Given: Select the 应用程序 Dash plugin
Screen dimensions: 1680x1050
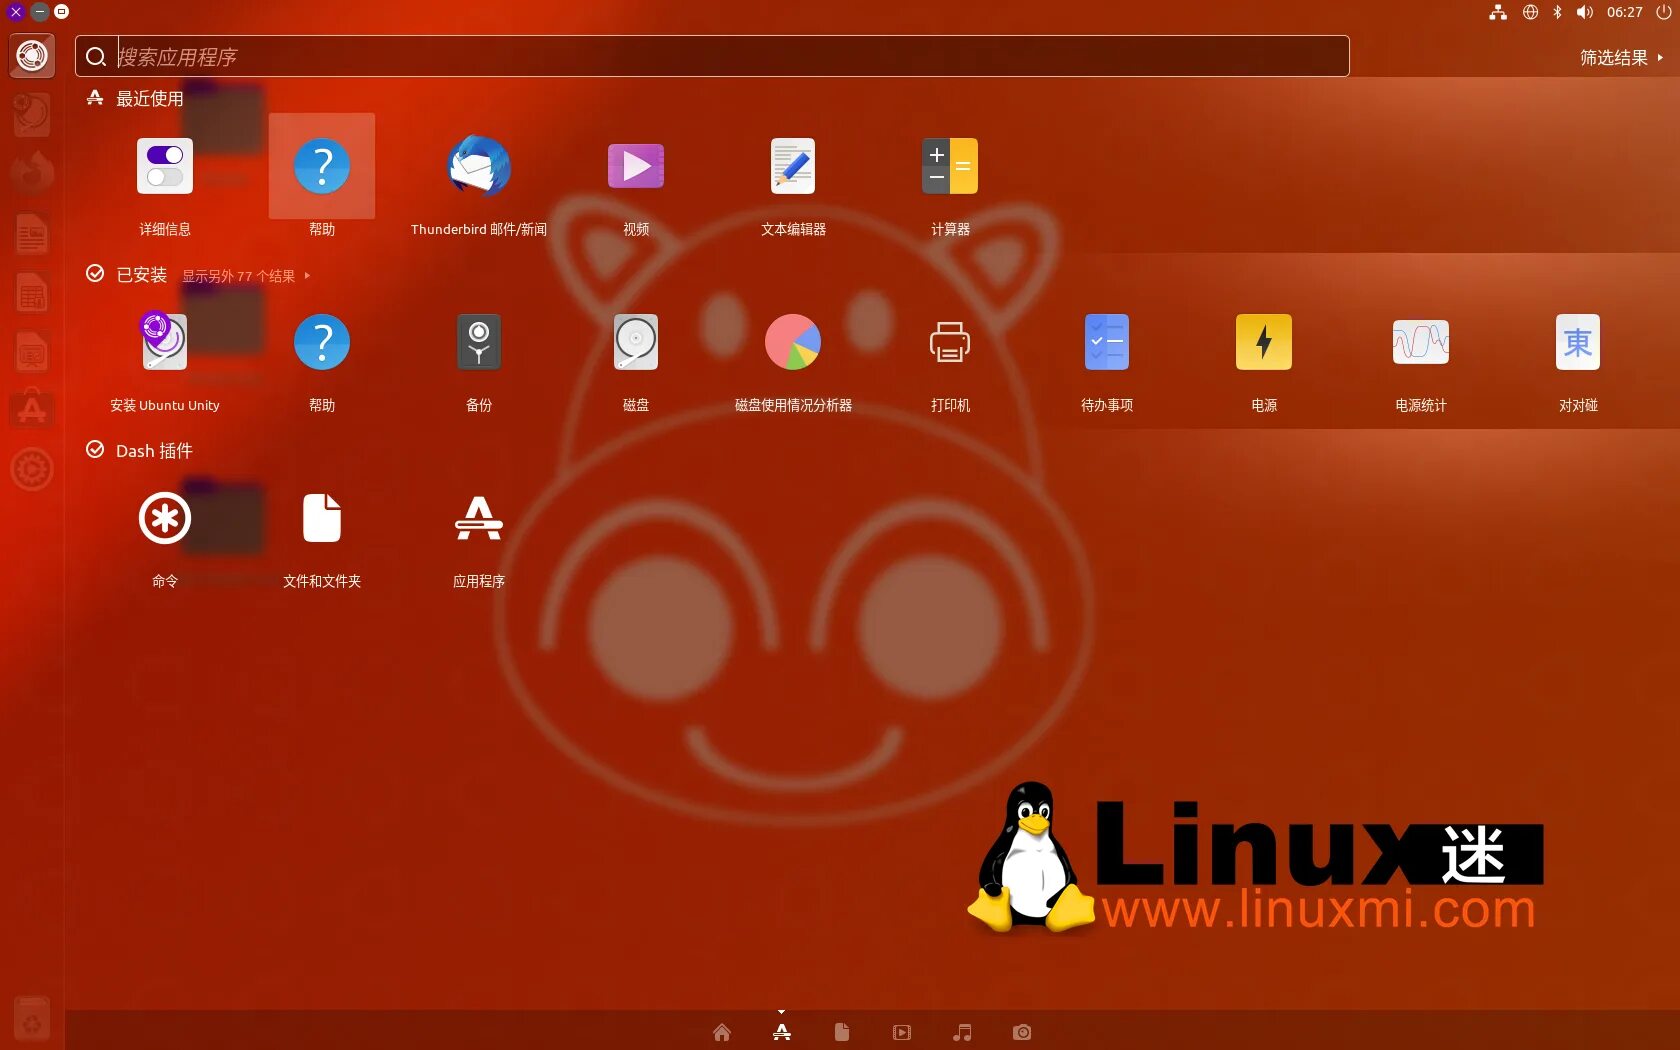Looking at the screenshot, I should tap(479, 518).
